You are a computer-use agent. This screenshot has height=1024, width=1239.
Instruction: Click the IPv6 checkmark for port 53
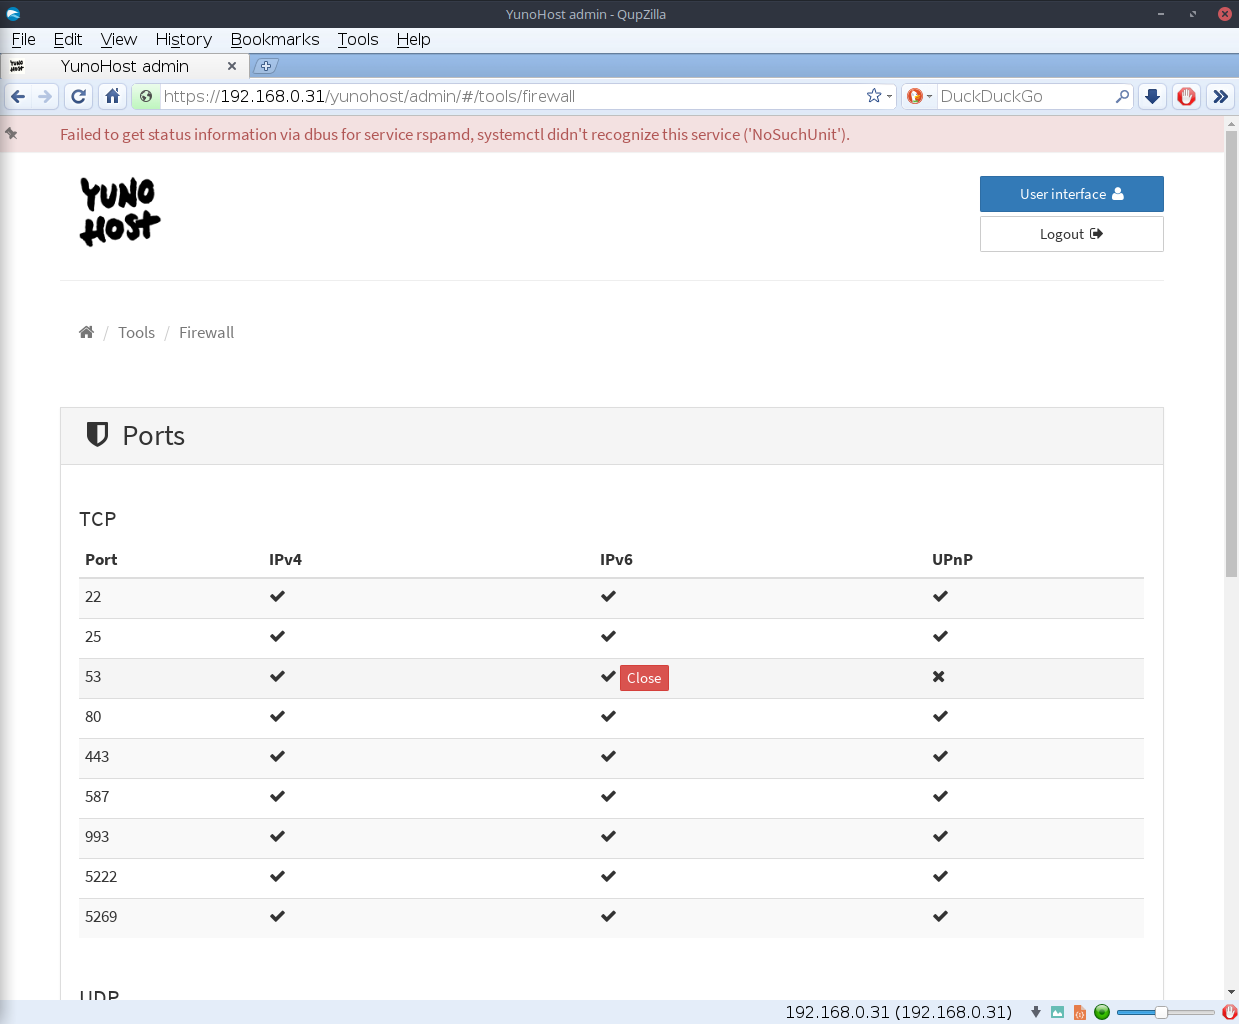[x=608, y=676]
